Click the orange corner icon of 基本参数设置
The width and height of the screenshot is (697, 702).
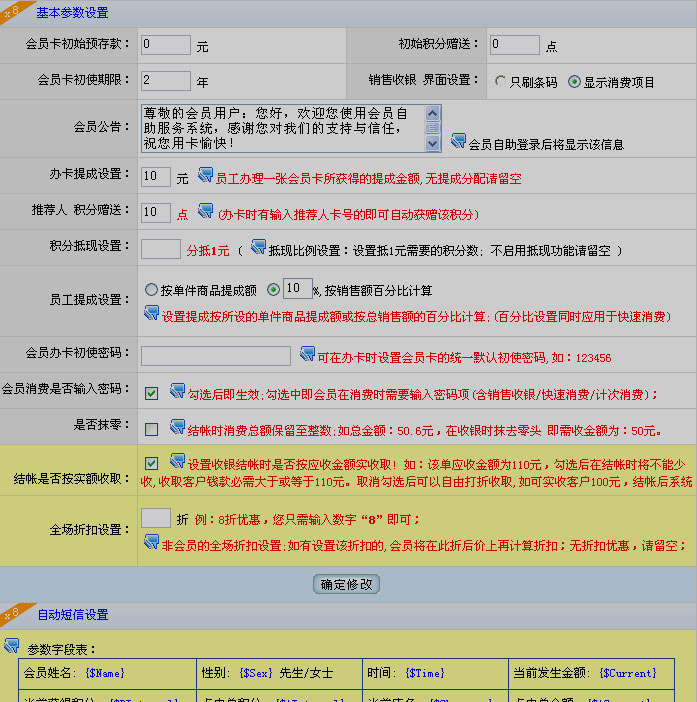pos(14,11)
